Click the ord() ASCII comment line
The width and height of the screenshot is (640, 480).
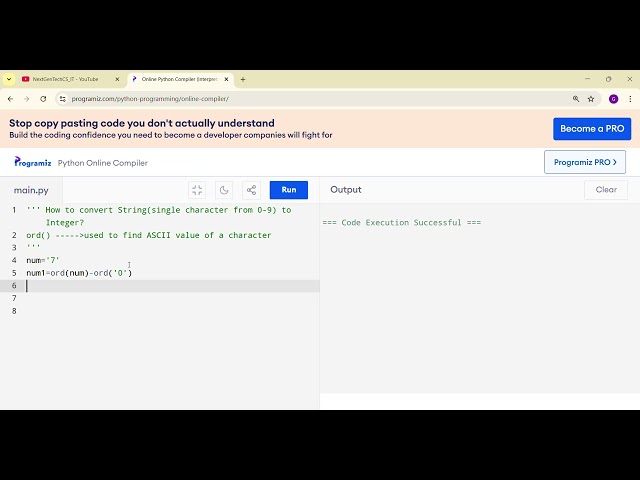[149, 235]
